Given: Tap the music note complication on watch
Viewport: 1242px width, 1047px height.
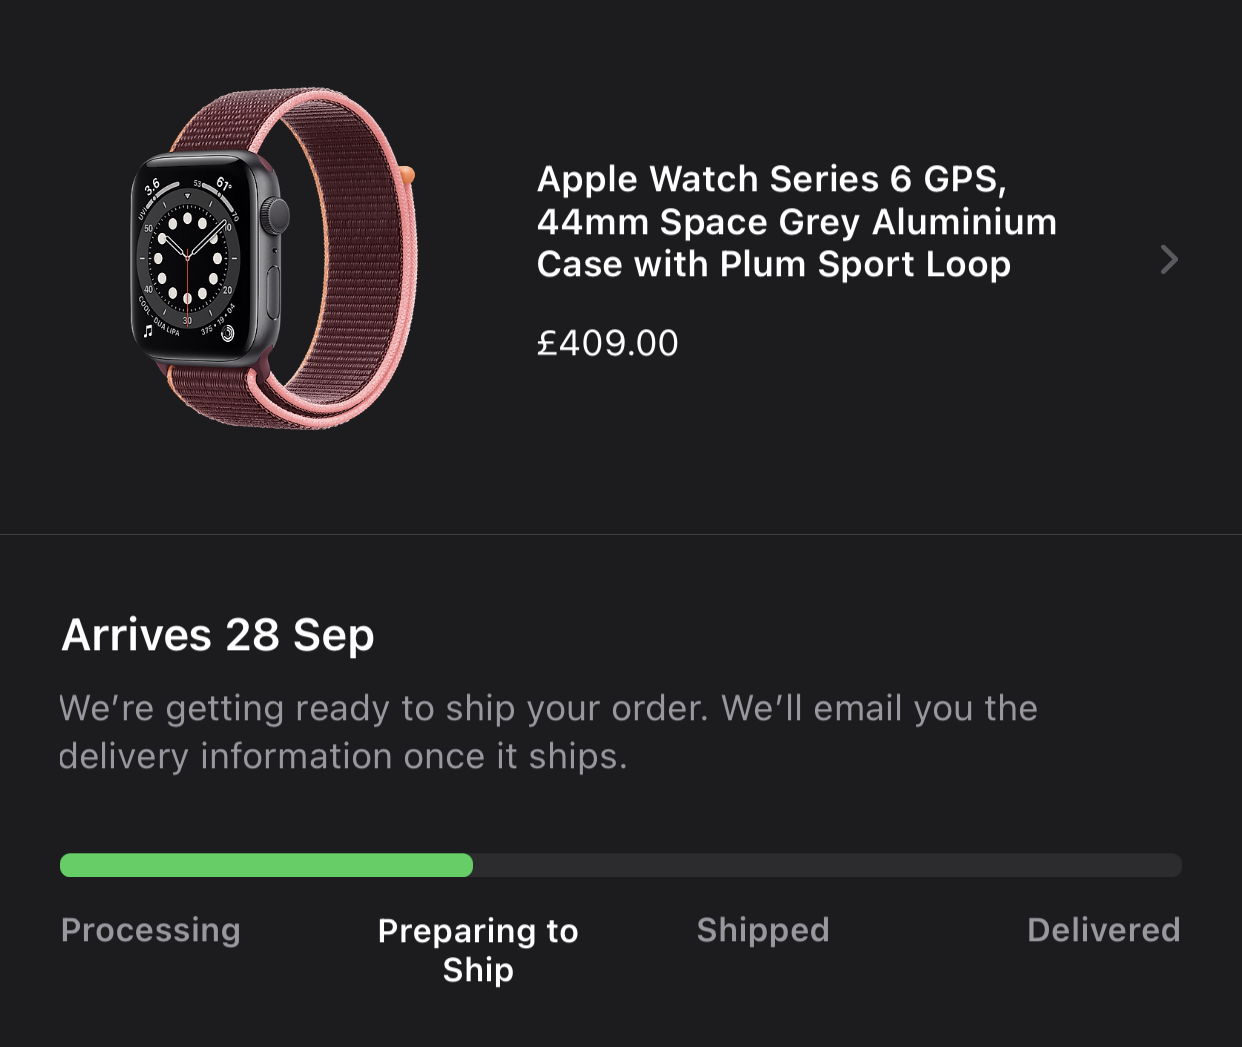Looking at the screenshot, I should 148,330.
